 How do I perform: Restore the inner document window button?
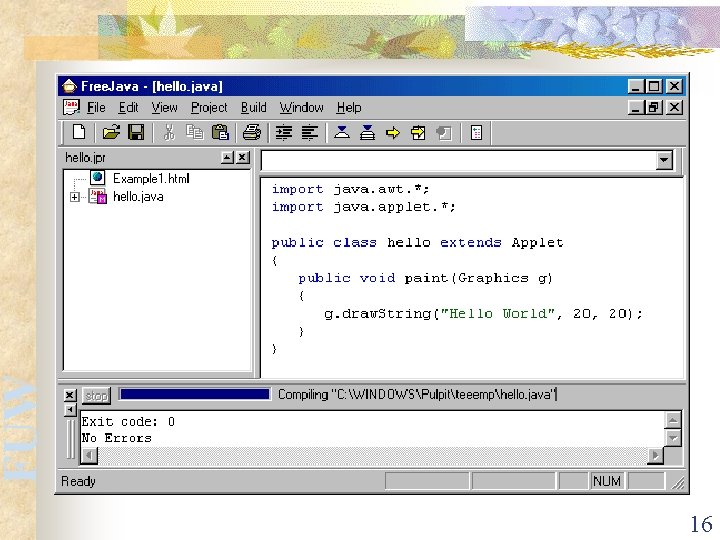click(x=654, y=107)
